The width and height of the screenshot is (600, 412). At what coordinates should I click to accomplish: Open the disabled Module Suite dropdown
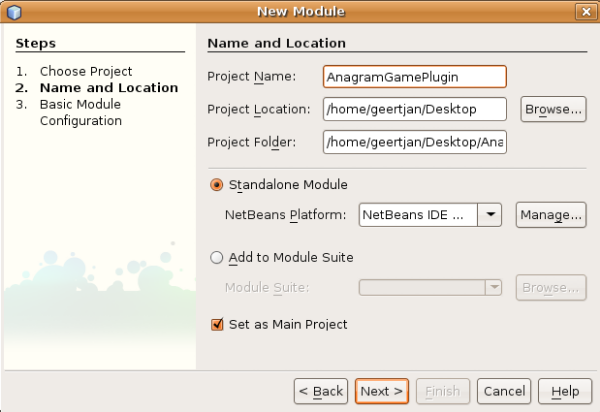pyautogui.click(x=494, y=287)
